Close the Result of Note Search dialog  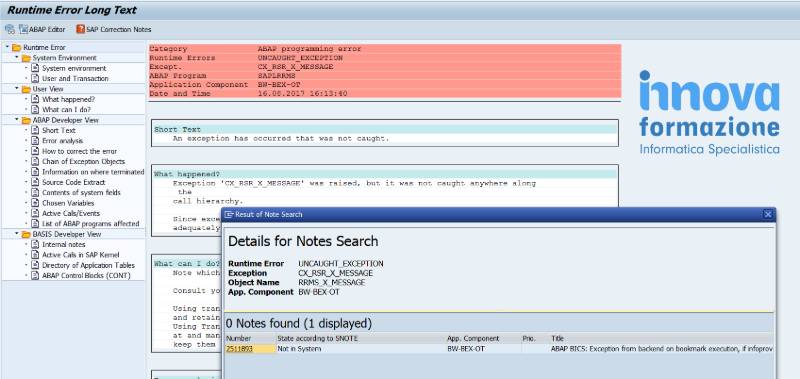click(x=767, y=215)
